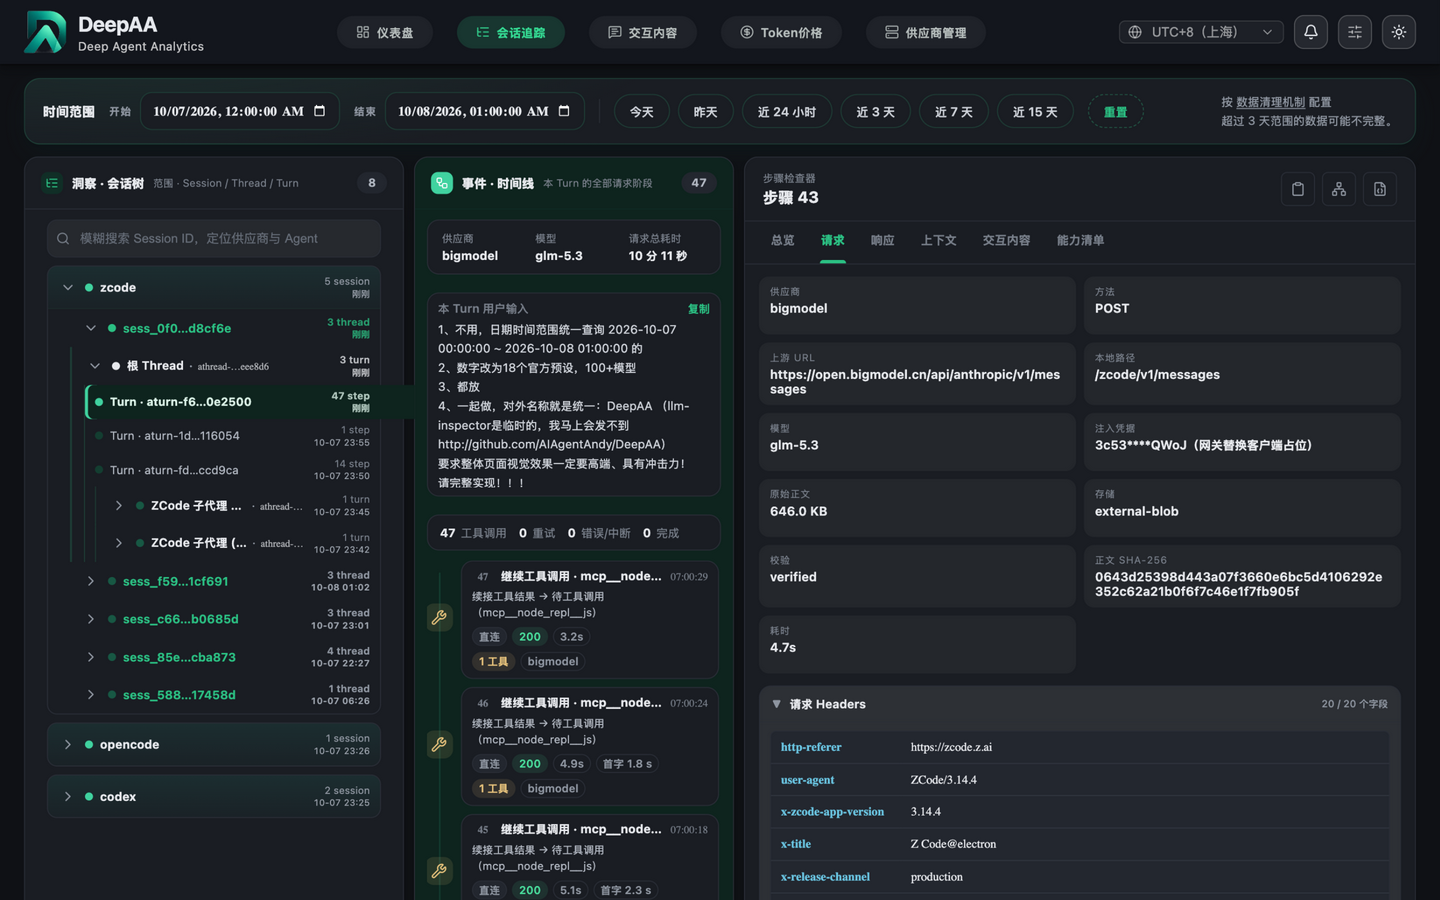The width and height of the screenshot is (1440, 900).
Task: Open the 交互内容 nav tab
Action: 642,32
